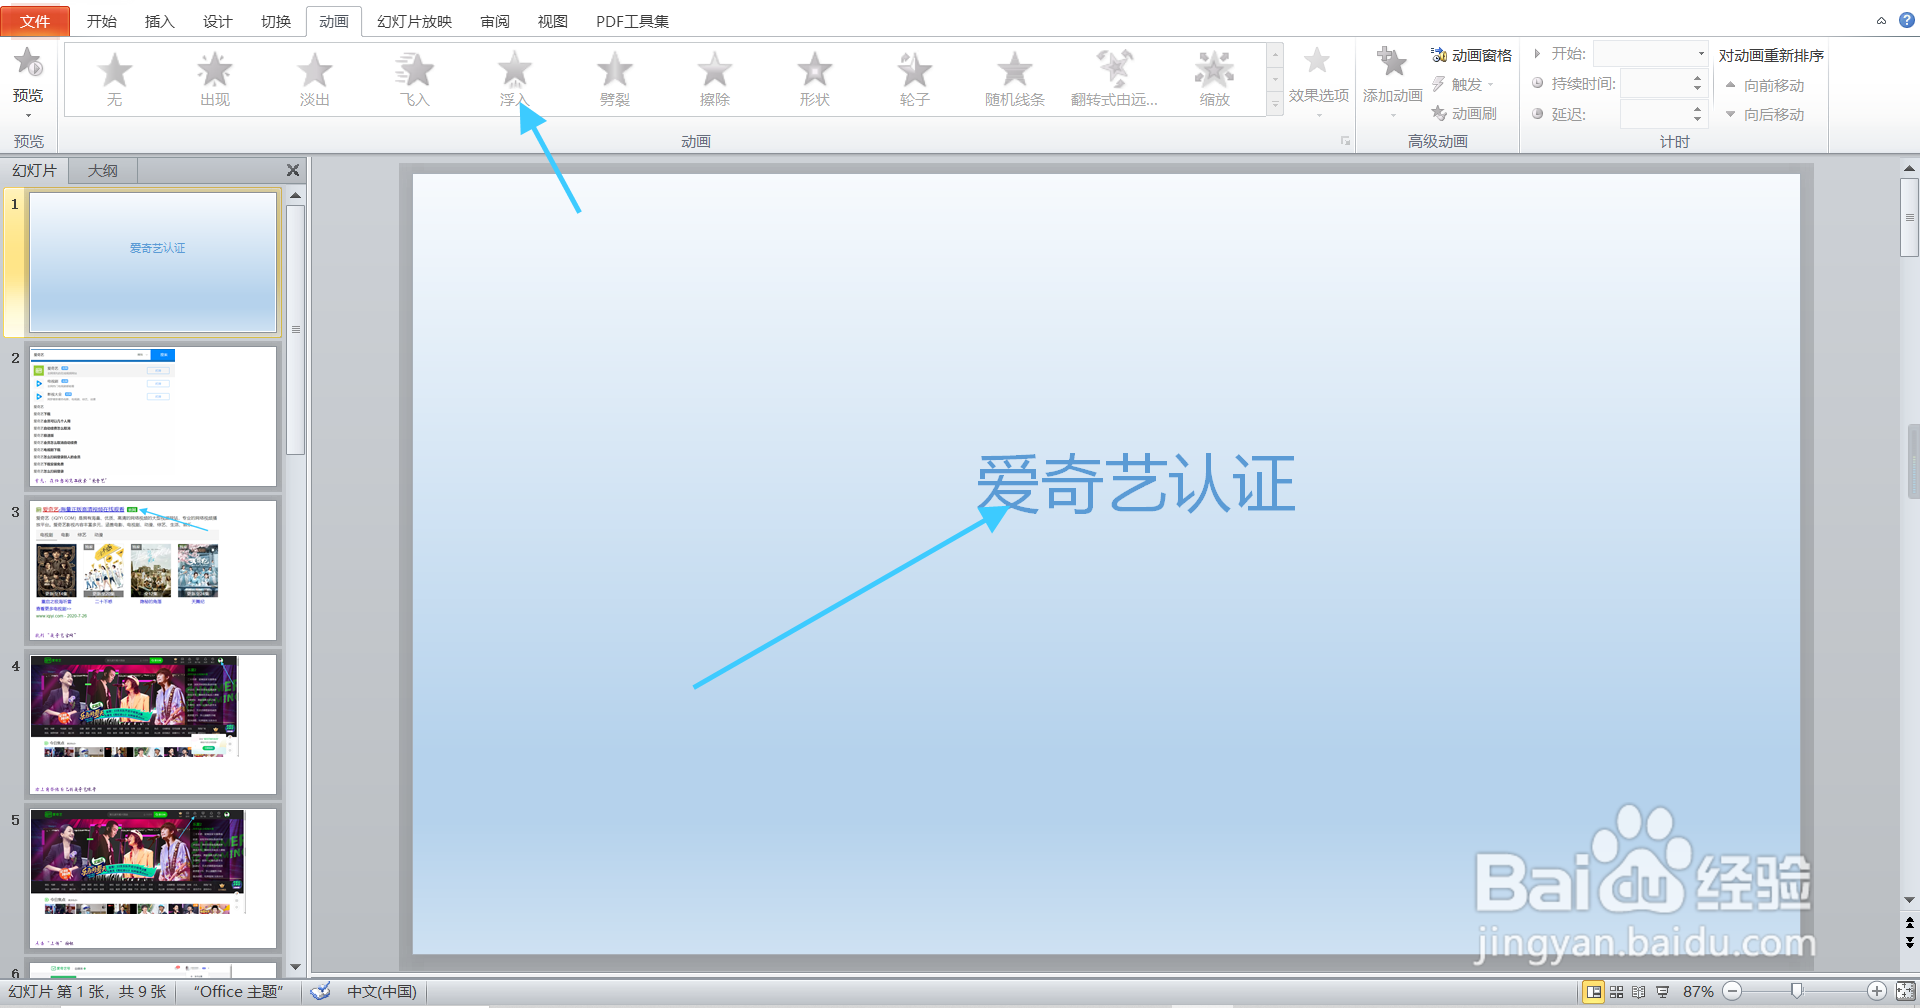Click the 延迟 delay spinner
Image resolution: width=1920 pixels, height=1008 pixels.
point(1698,114)
